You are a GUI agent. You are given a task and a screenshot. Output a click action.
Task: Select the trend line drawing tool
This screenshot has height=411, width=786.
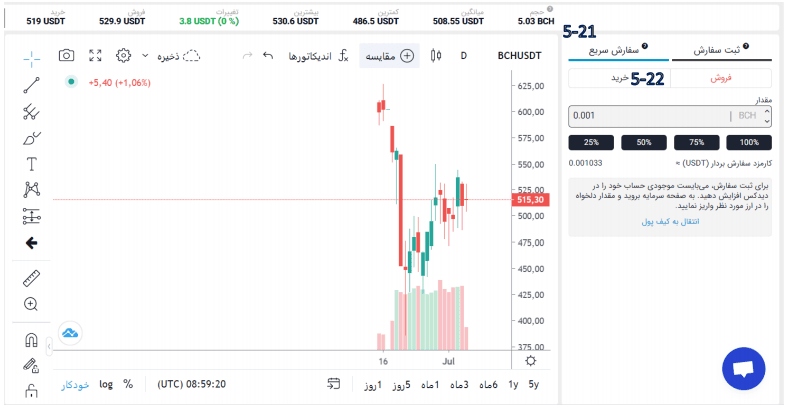click(x=31, y=85)
